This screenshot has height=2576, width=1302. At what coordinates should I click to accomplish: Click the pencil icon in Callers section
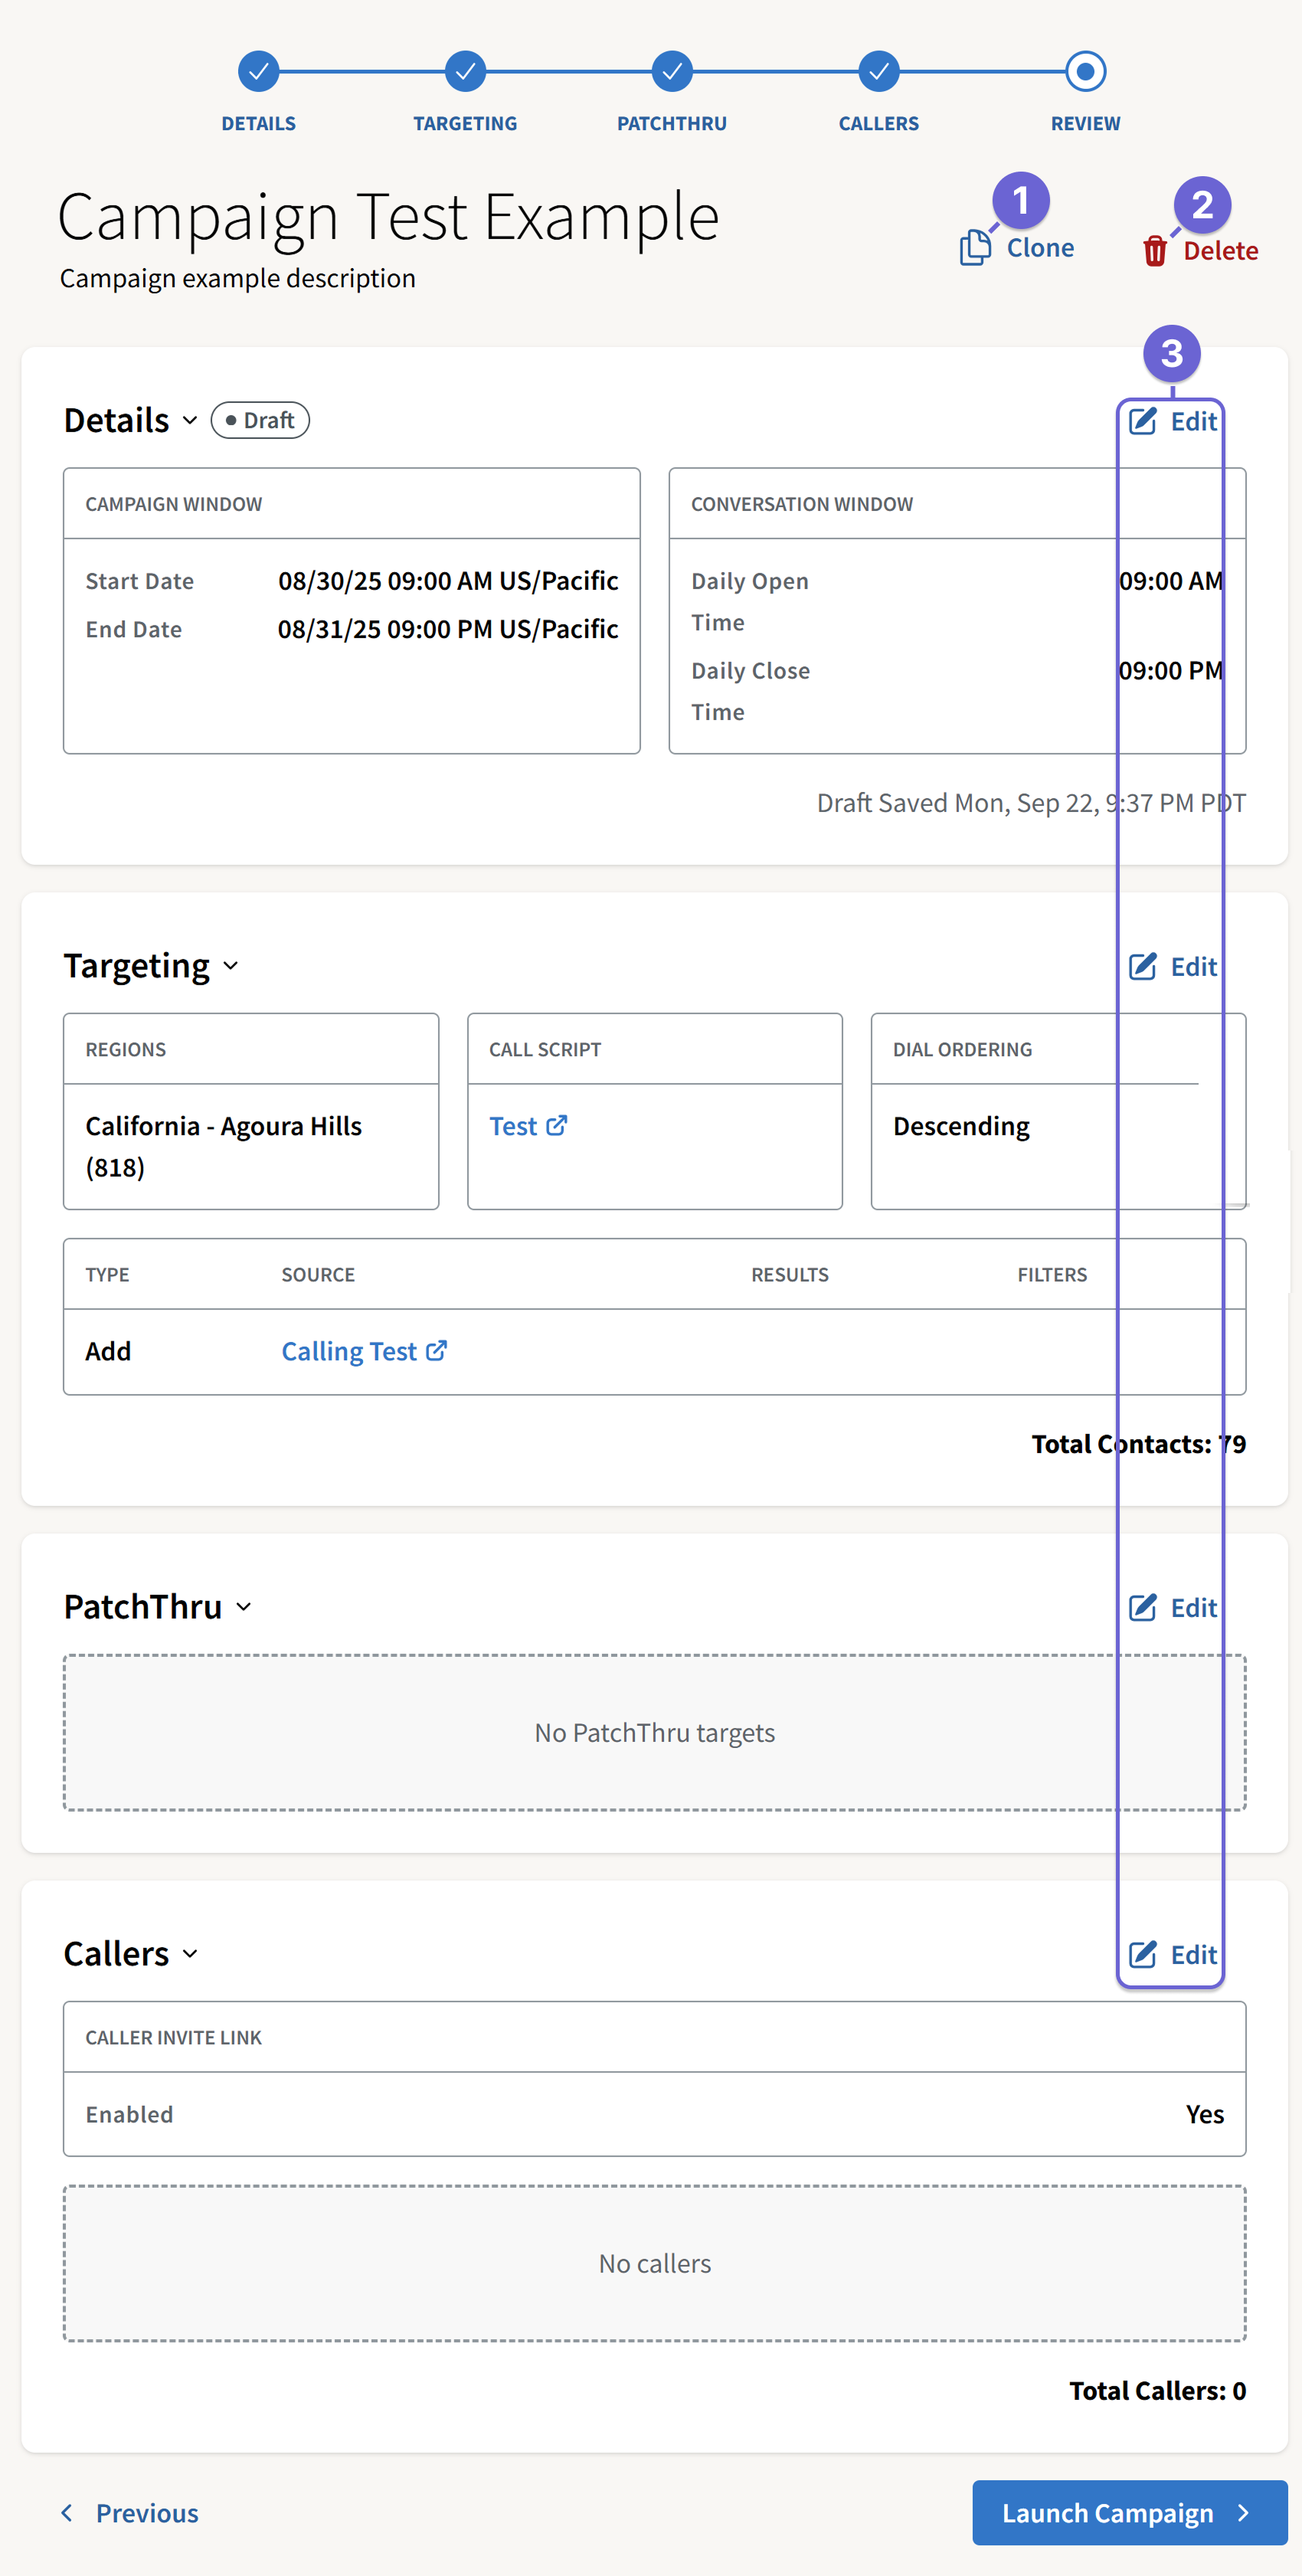tap(1143, 1955)
